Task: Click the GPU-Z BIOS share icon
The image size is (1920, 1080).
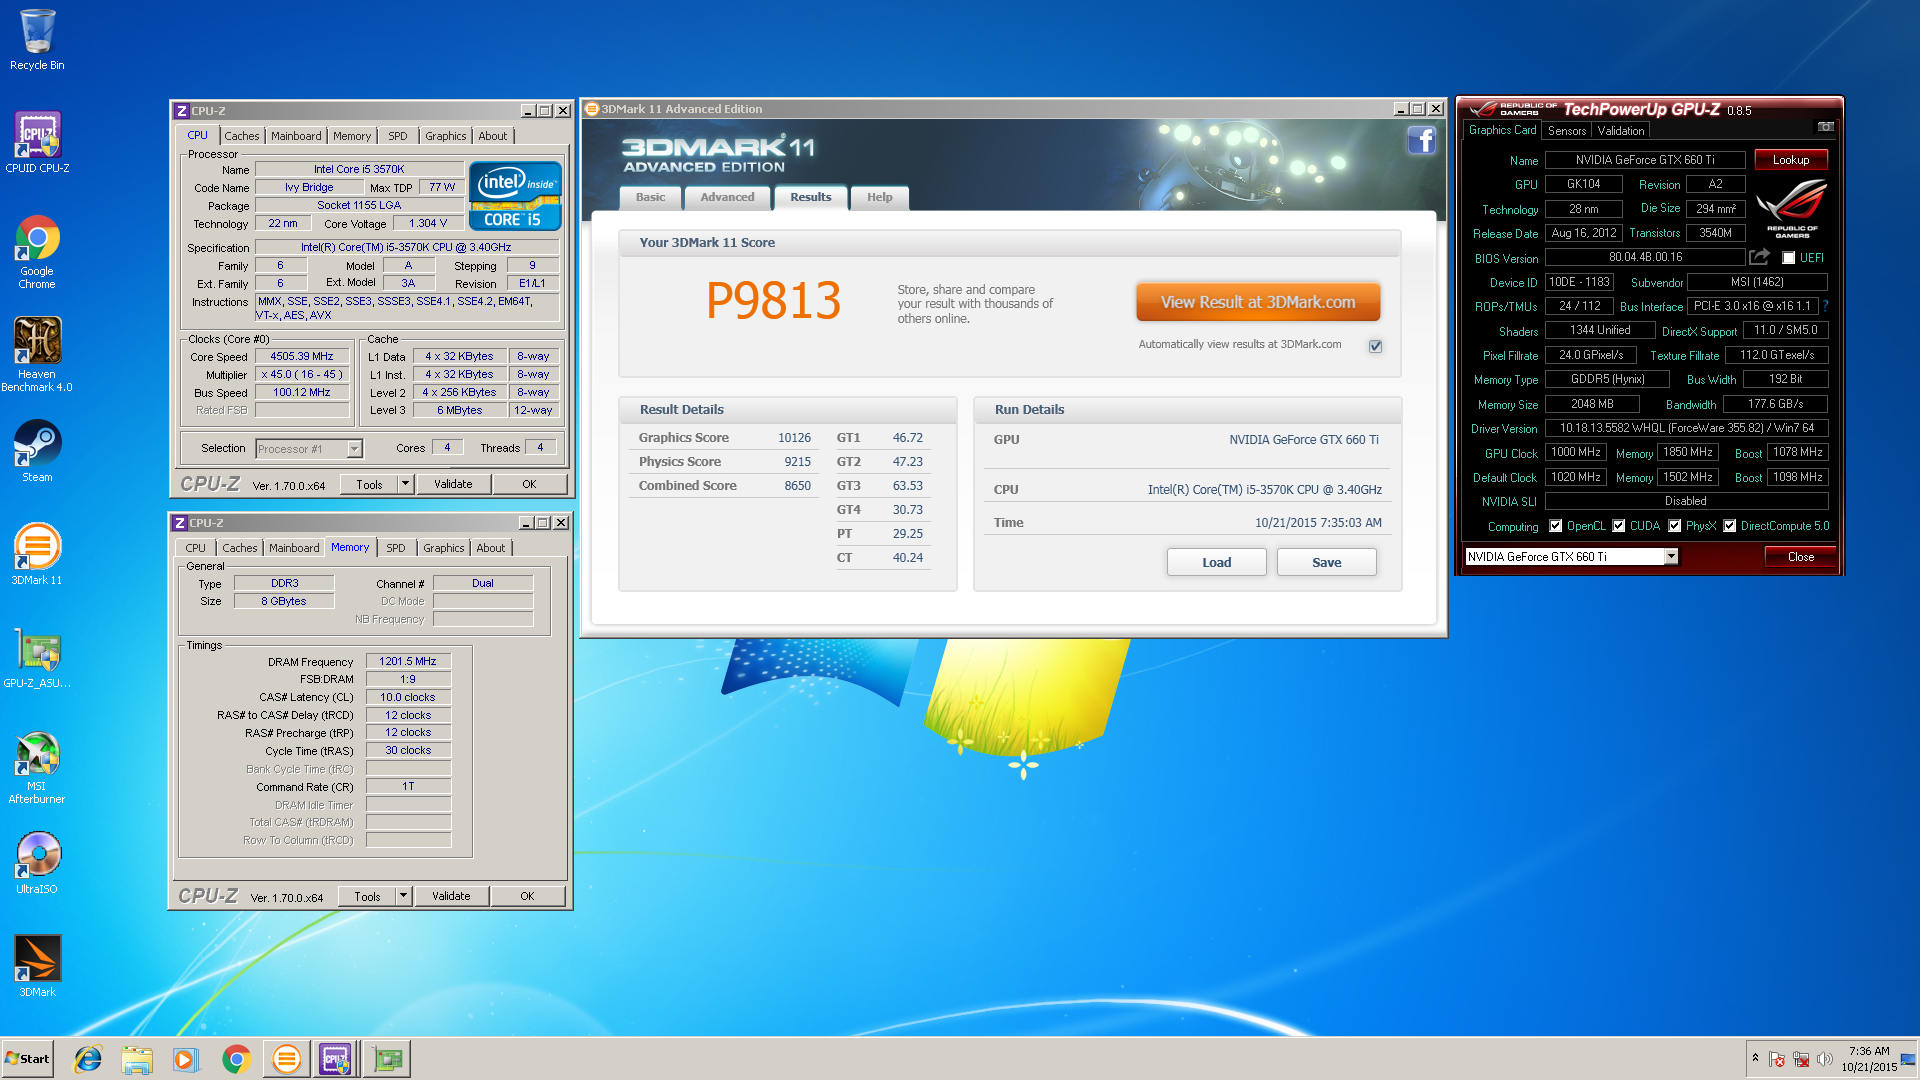Action: pos(1759,257)
